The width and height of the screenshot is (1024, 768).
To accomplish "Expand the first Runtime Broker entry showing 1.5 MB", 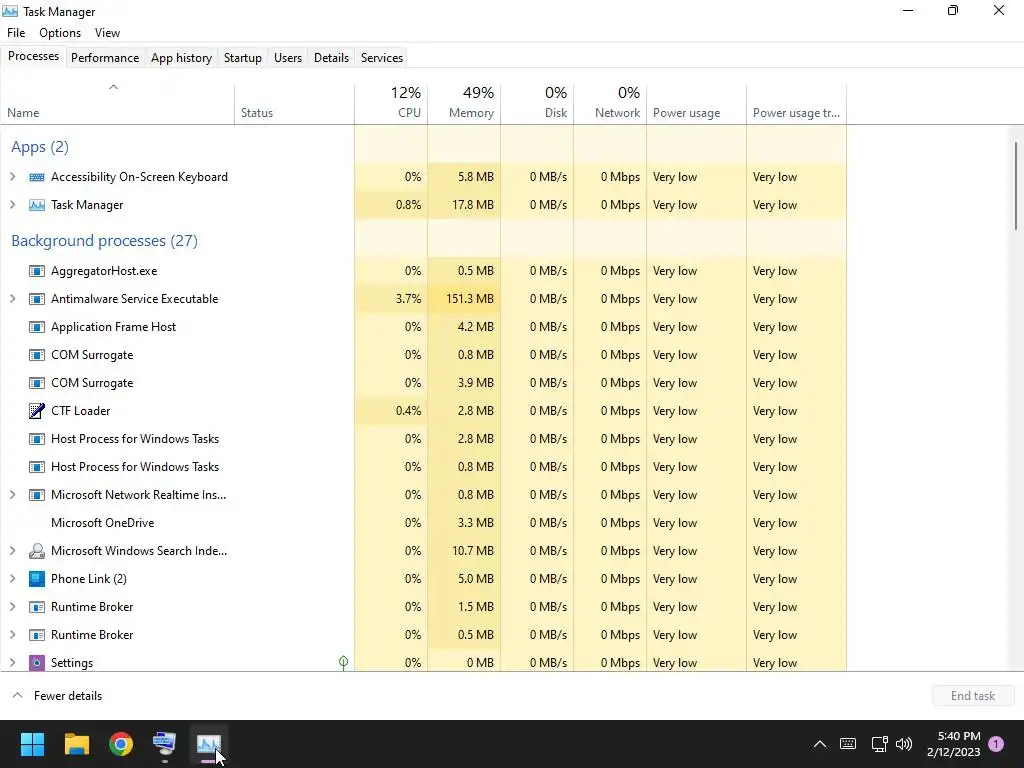I will [x=12, y=607].
